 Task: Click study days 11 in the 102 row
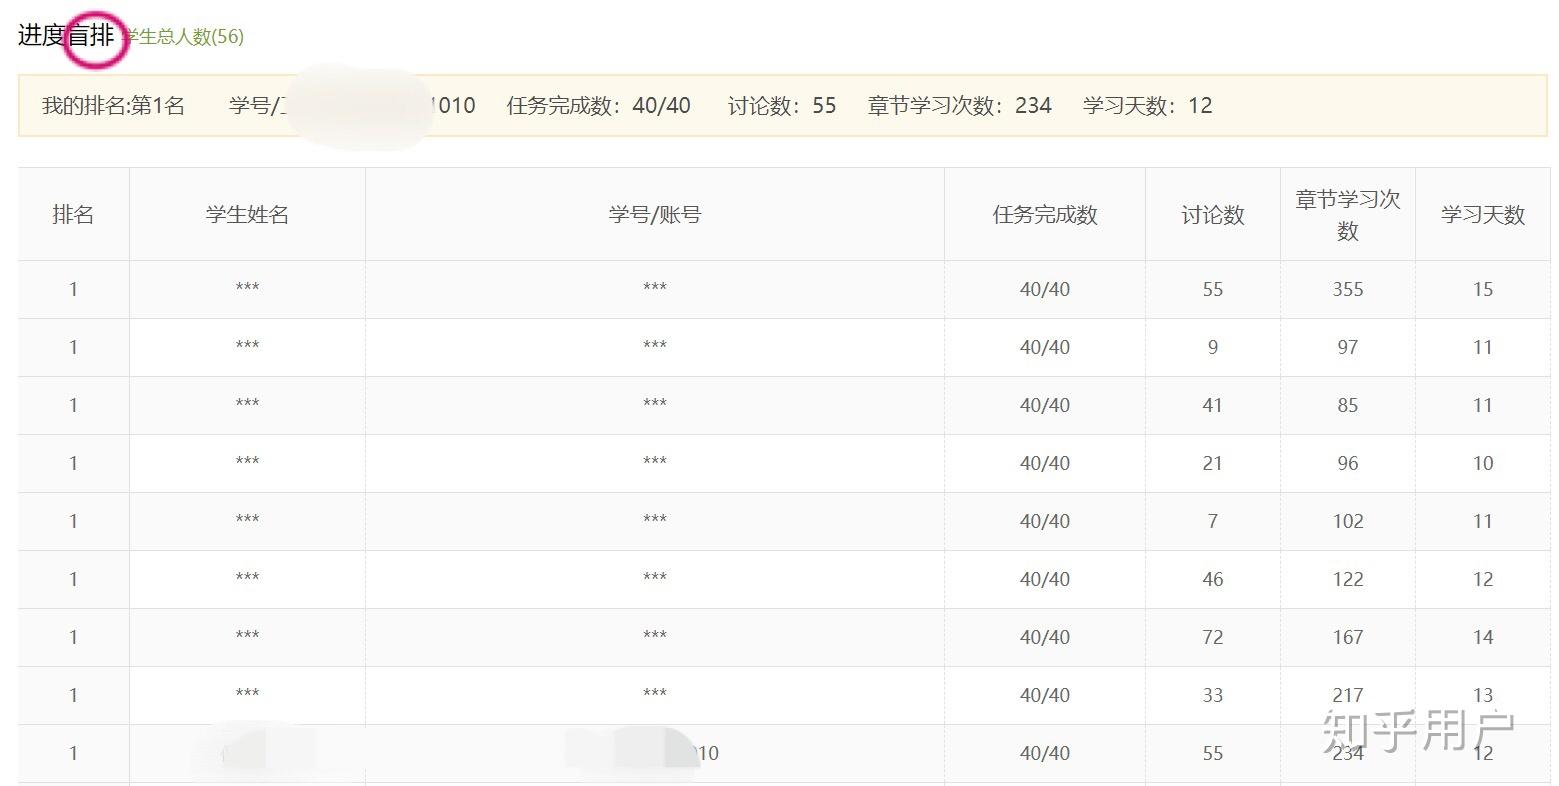point(1482,521)
